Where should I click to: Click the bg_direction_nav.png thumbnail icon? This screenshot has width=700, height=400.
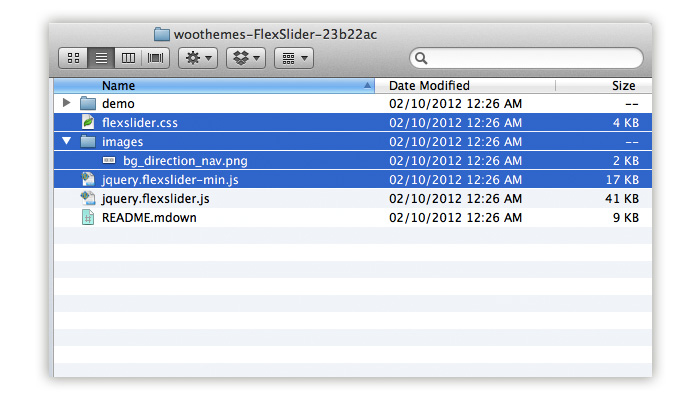coord(109,160)
